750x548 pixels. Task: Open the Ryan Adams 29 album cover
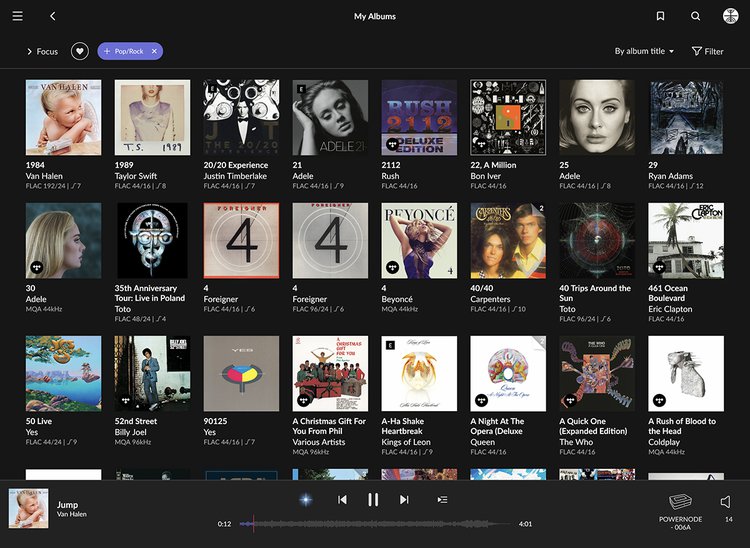[x=686, y=117]
